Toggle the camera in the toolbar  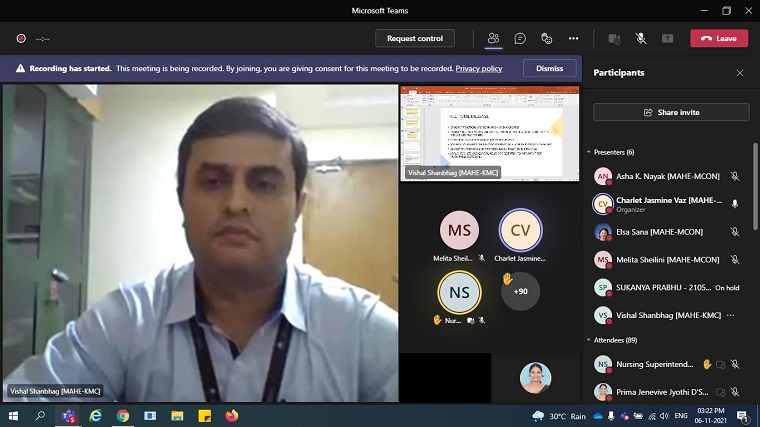click(x=614, y=38)
